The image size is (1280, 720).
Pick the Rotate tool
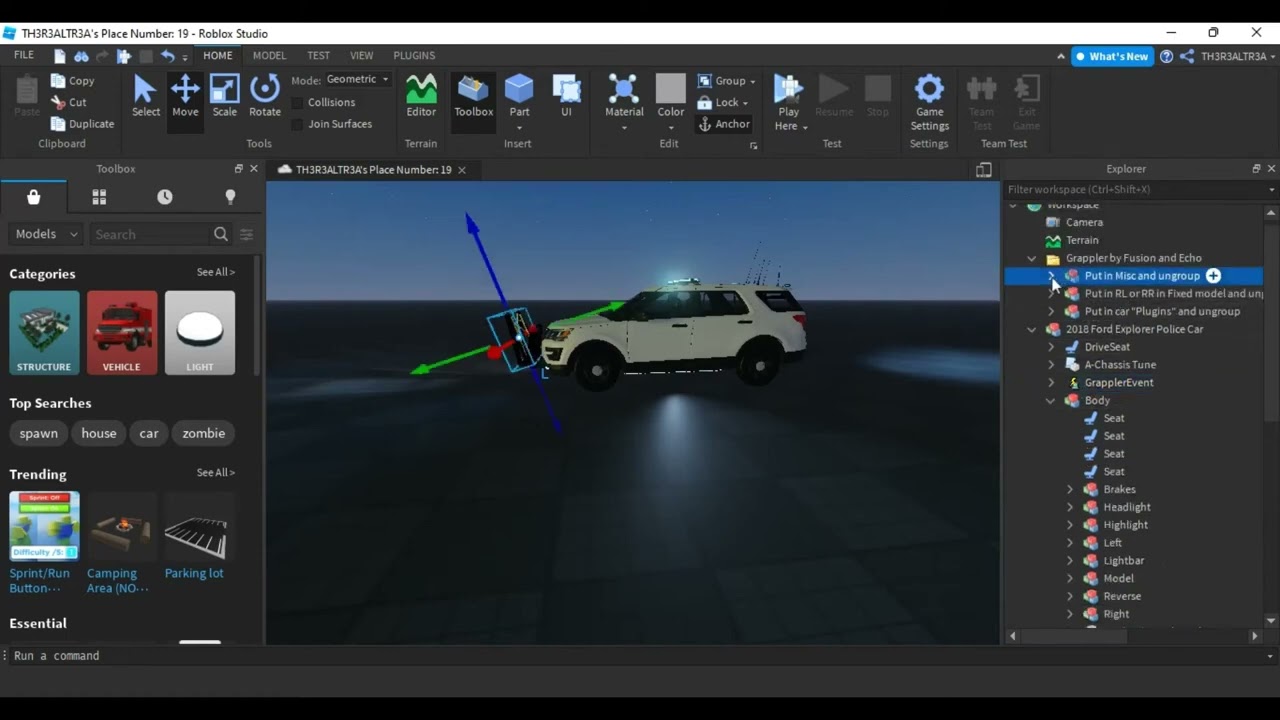(265, 96)
